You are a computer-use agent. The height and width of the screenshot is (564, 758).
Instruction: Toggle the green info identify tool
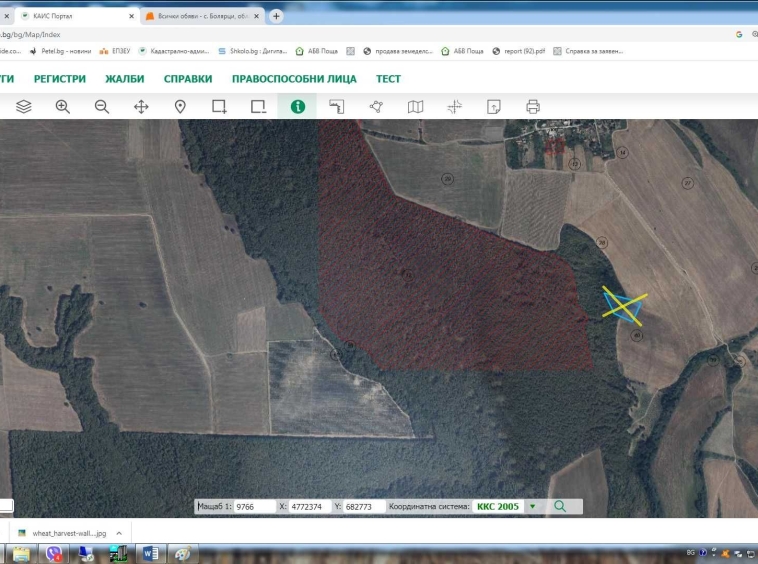tap(297, 107)
